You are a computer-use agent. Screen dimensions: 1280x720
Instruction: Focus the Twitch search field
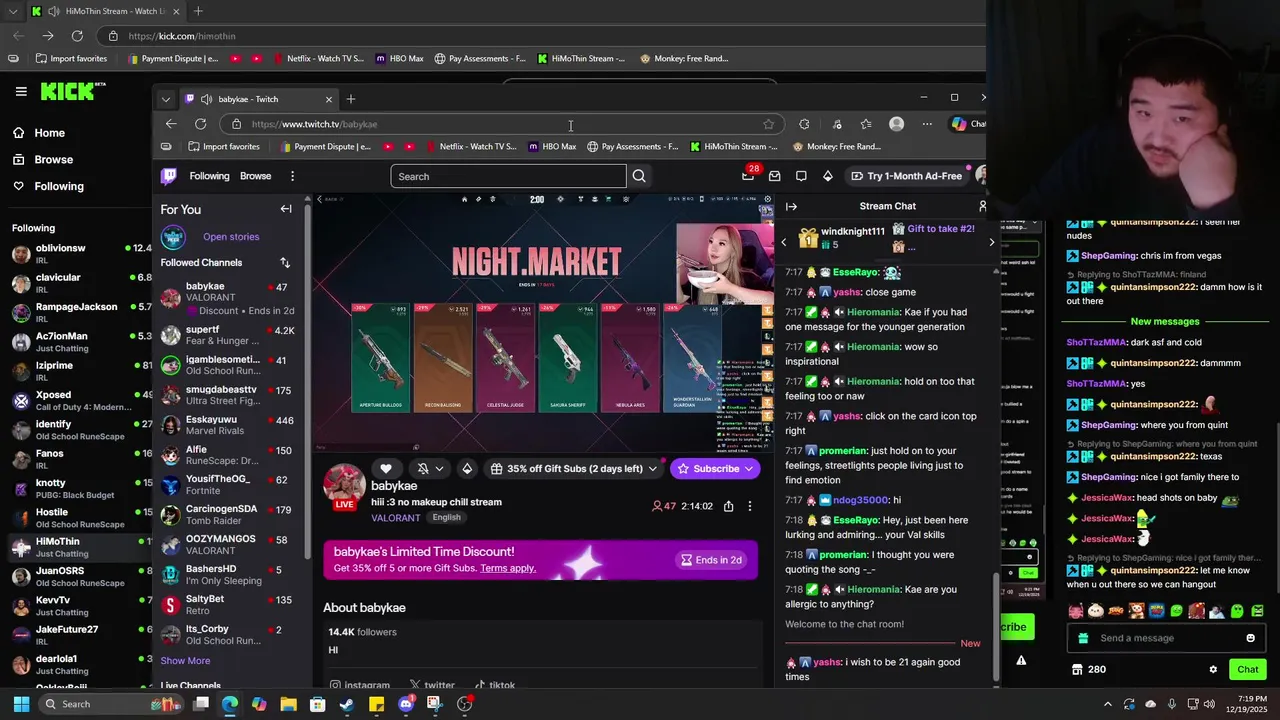(x=508, y=176)
